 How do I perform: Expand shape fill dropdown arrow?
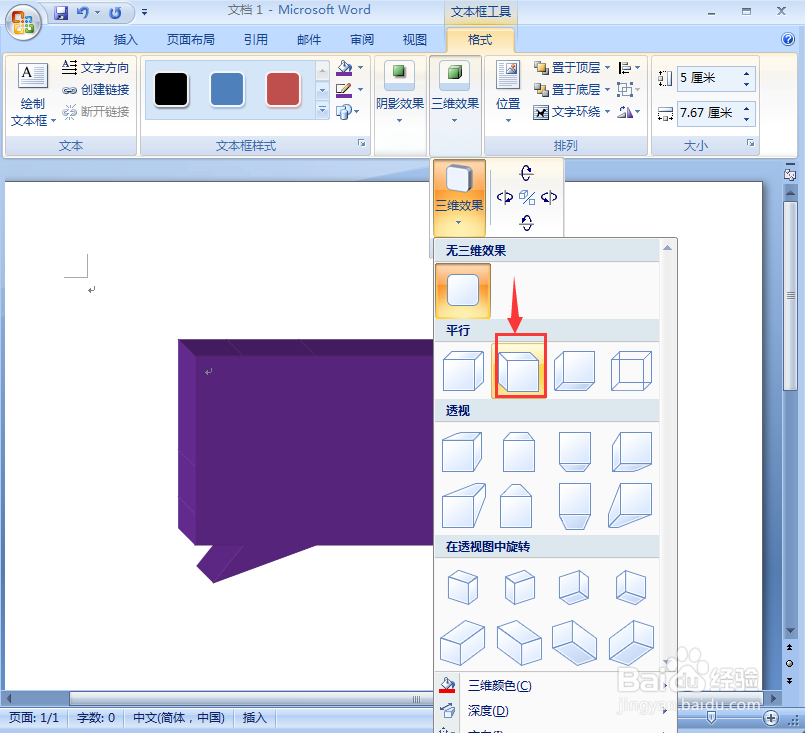360,67
